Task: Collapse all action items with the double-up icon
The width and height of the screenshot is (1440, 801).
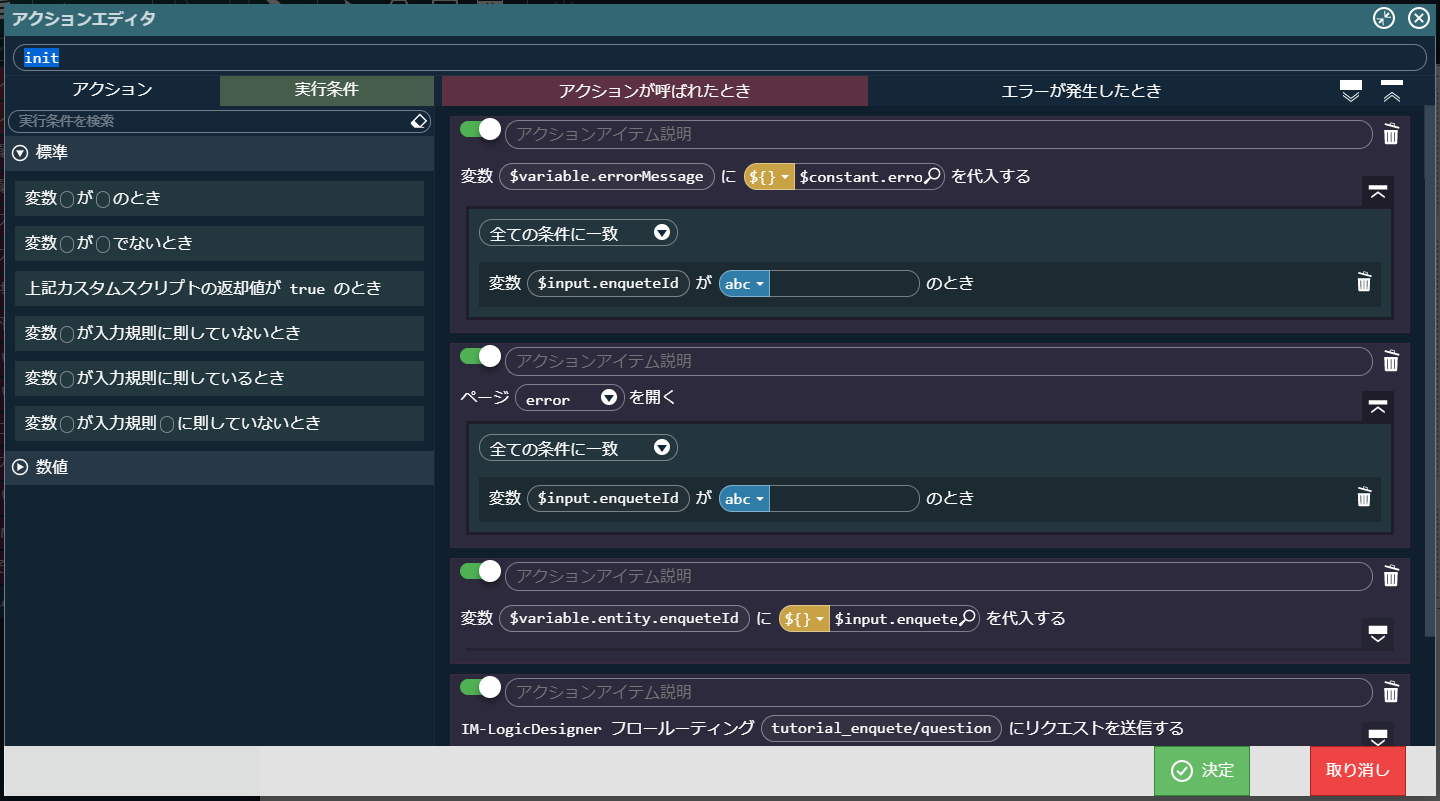Action: tap(1392, 92)
